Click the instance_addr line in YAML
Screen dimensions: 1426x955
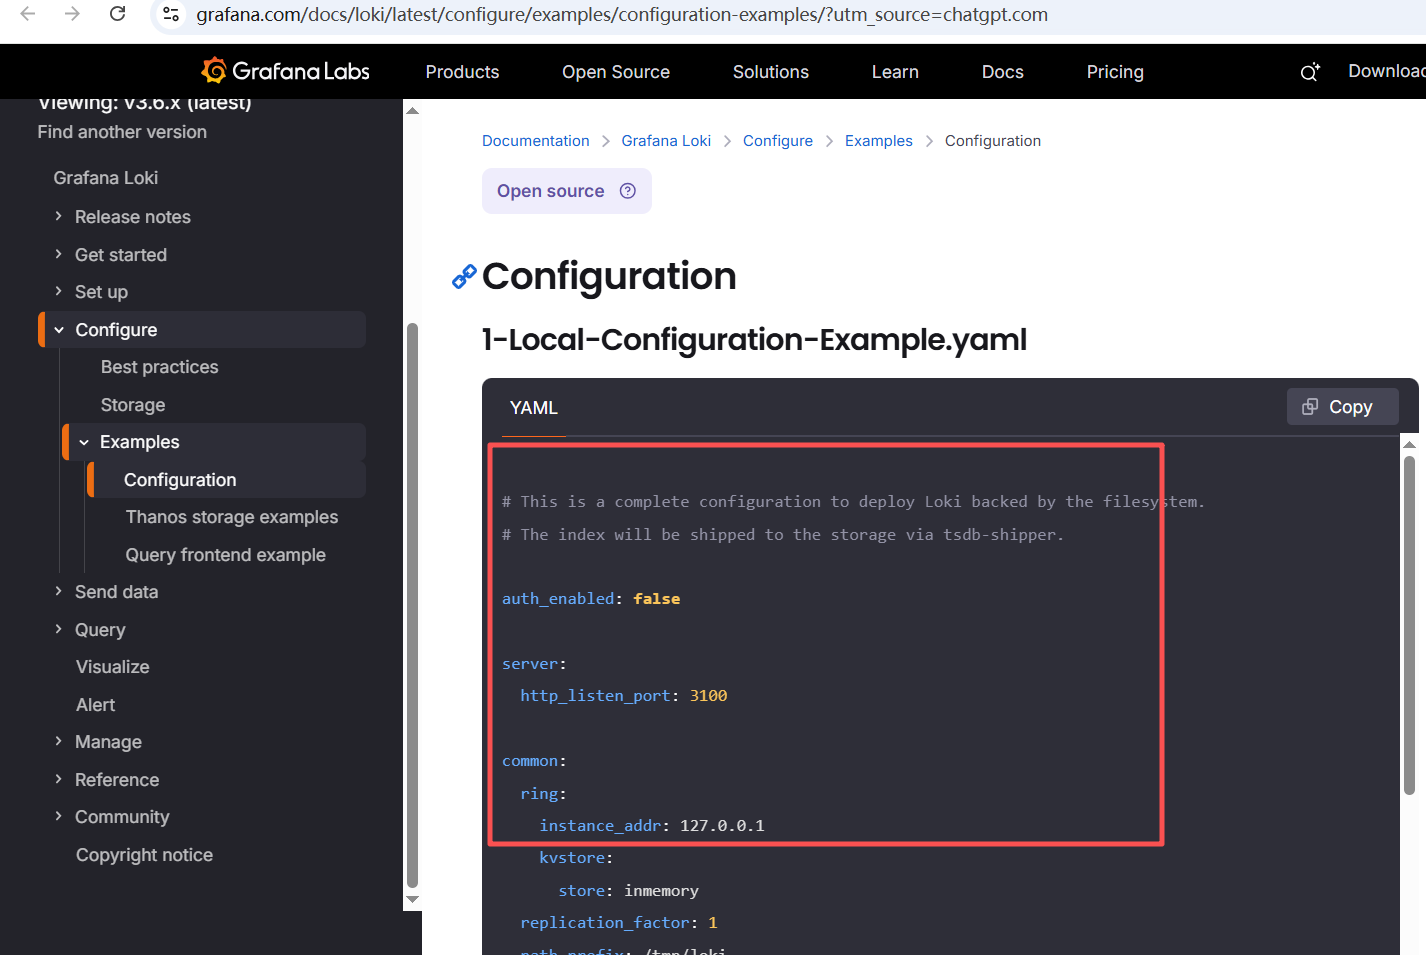click(x=652, y=826)
